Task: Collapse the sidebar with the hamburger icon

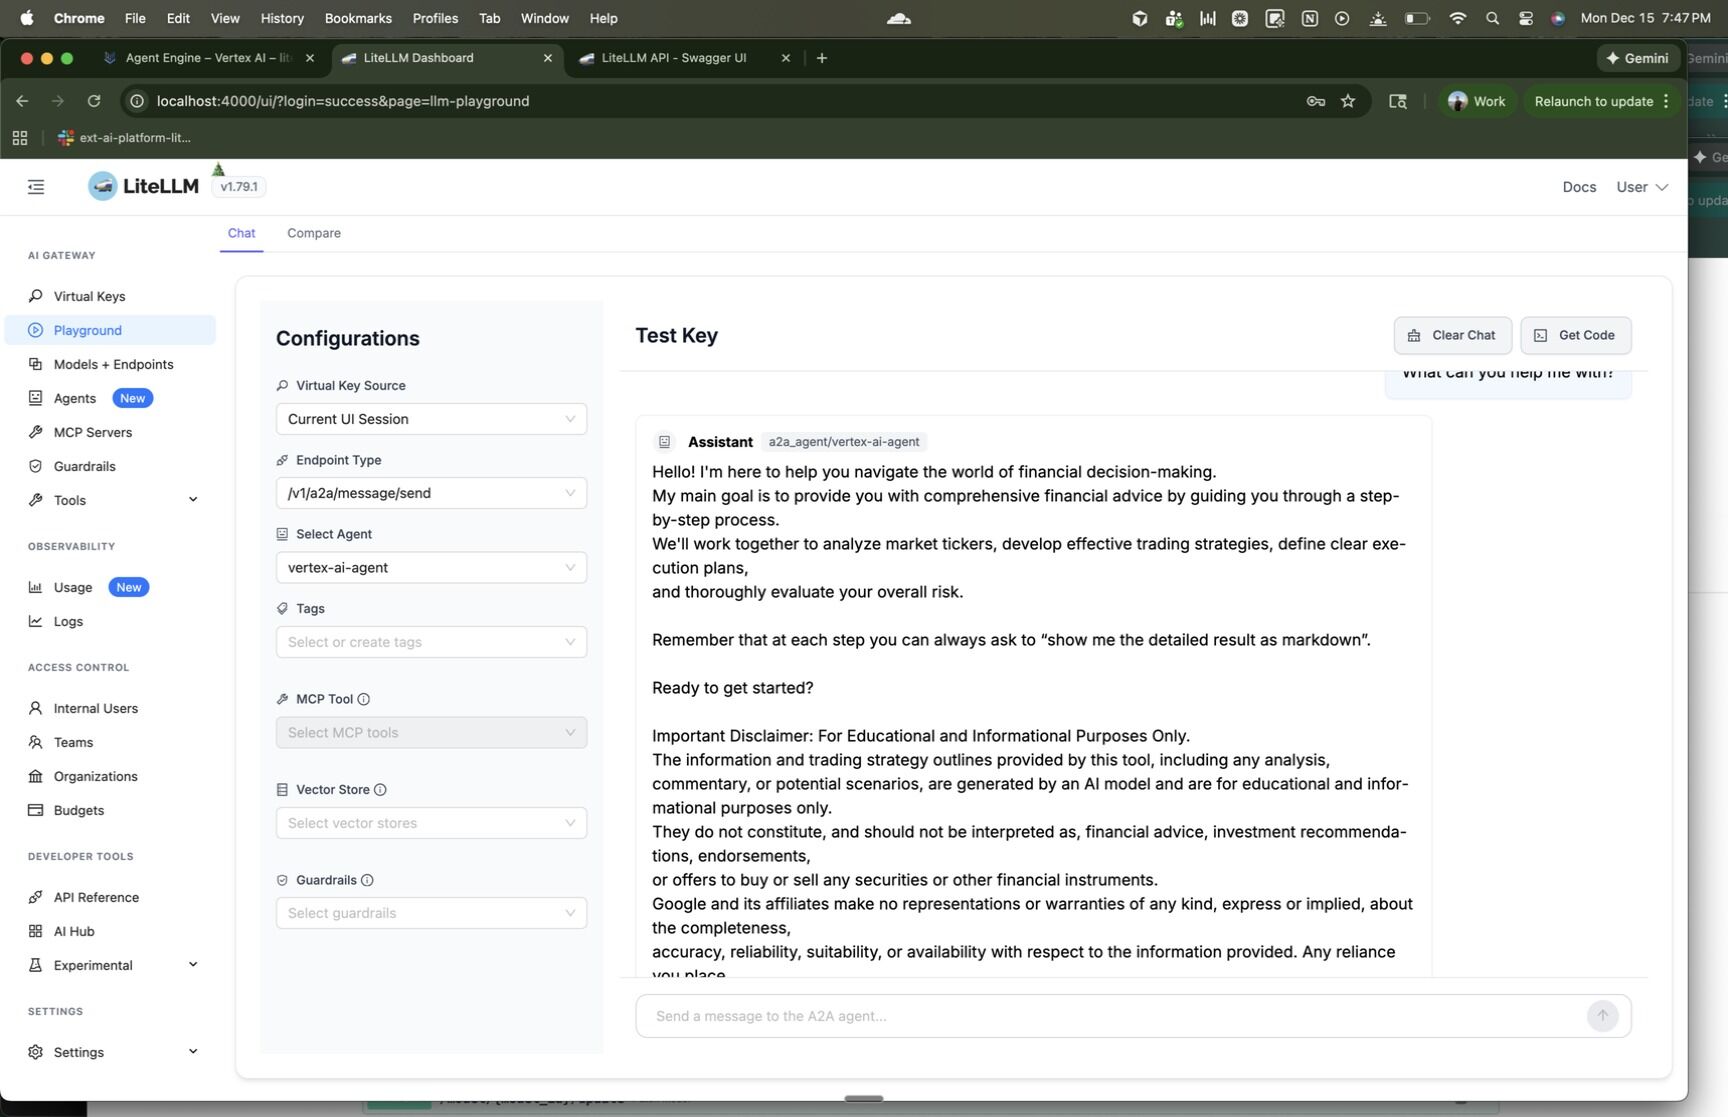Action: coord(36,187)
